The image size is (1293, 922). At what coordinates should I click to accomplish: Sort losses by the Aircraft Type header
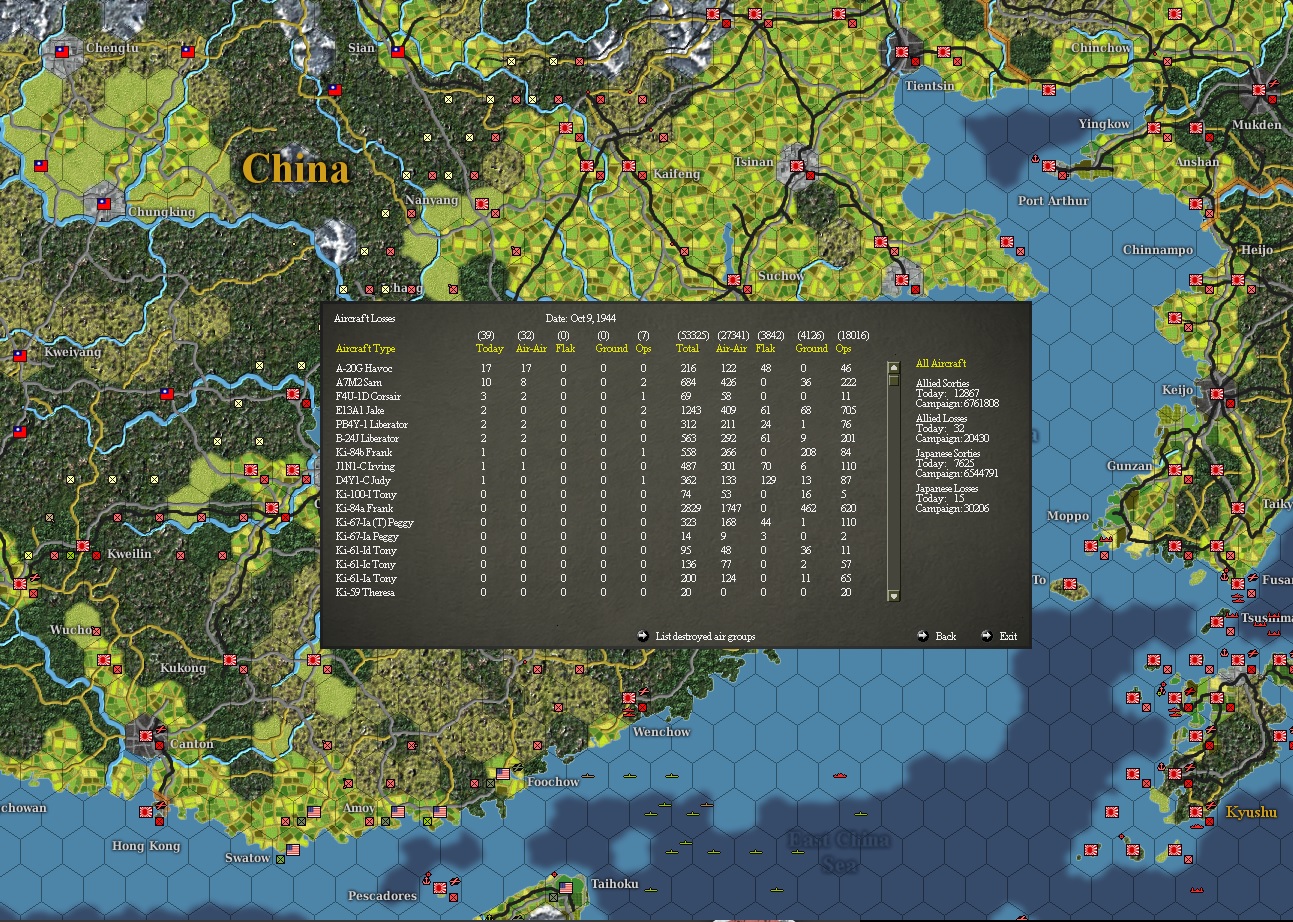(366, 349)
